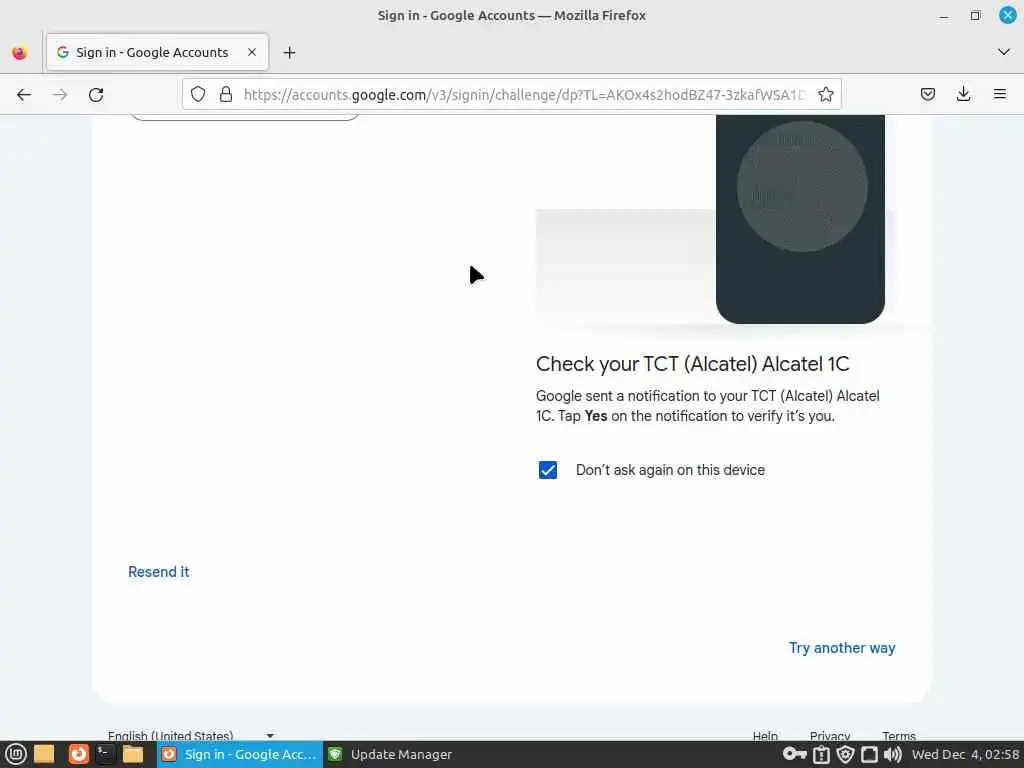Minimize the Firefox window
The height and width of the screenshot is (768, 1024).
(944, 16)
